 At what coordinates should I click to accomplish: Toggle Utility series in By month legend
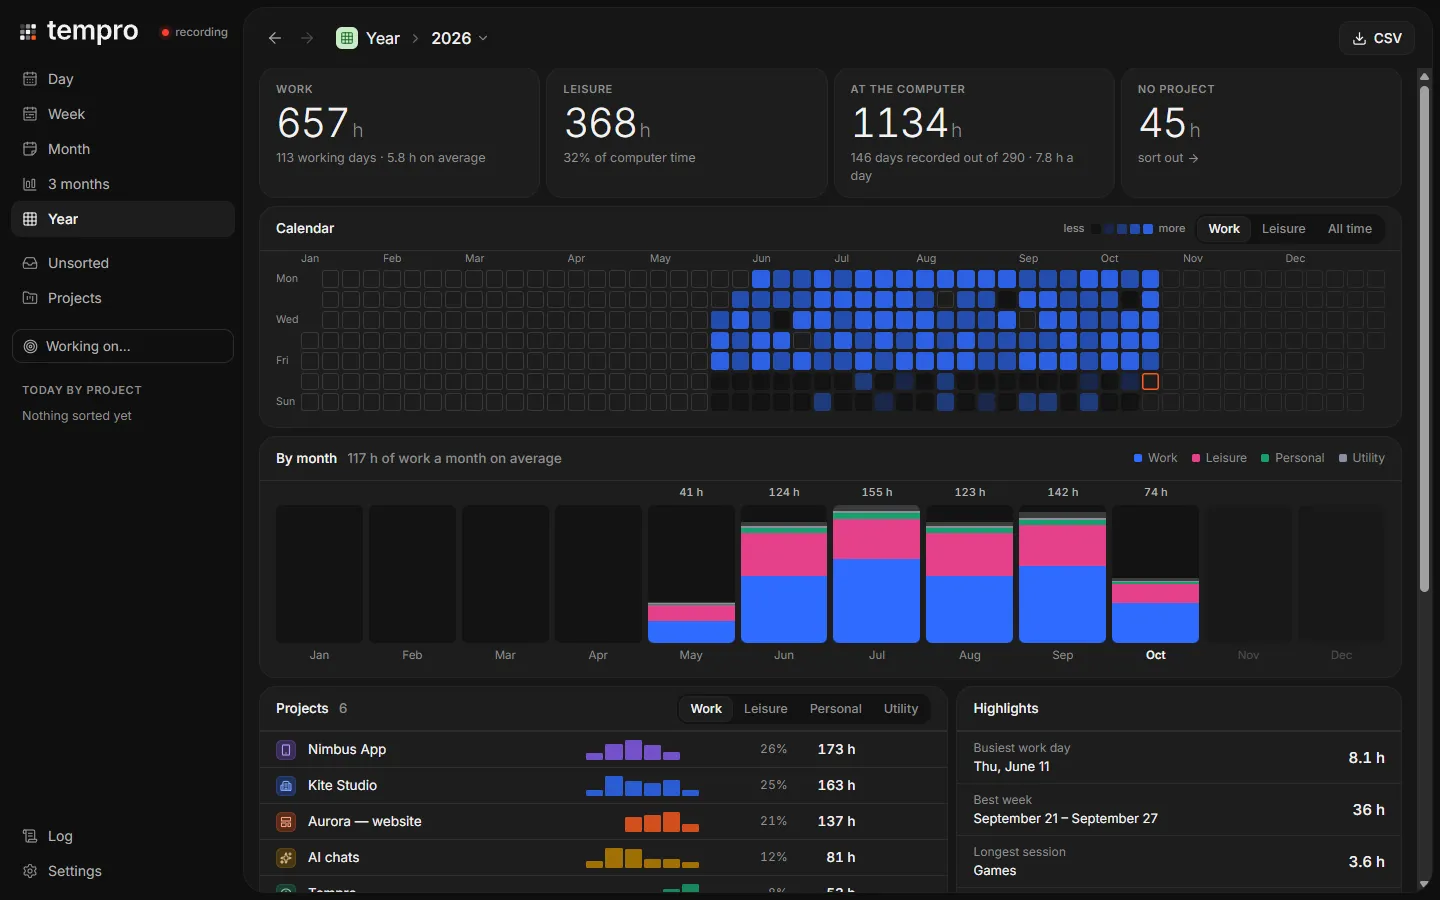tap(1362, 458)
